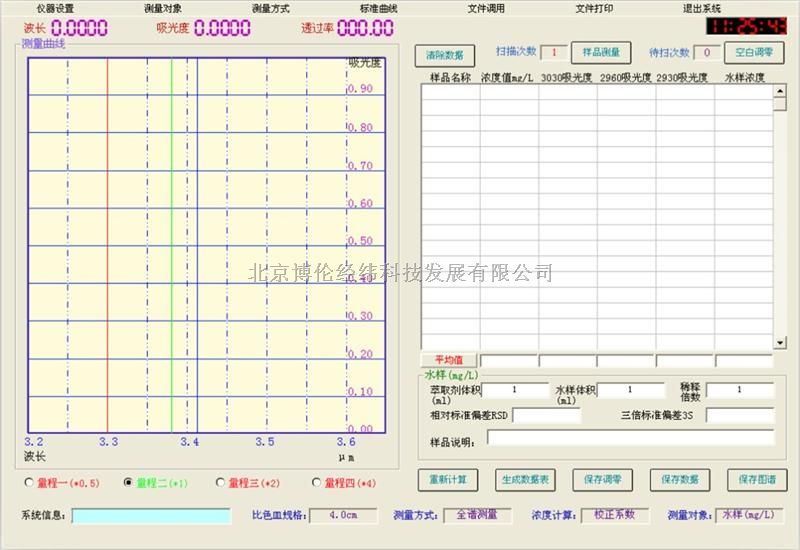Open the 标准曲线 menu
Viewport: 800px width, 550px height.
pos(379,9)
